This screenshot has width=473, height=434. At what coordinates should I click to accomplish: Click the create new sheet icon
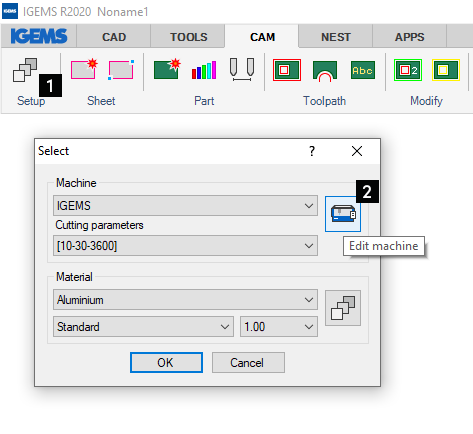(x=84, y=69)
